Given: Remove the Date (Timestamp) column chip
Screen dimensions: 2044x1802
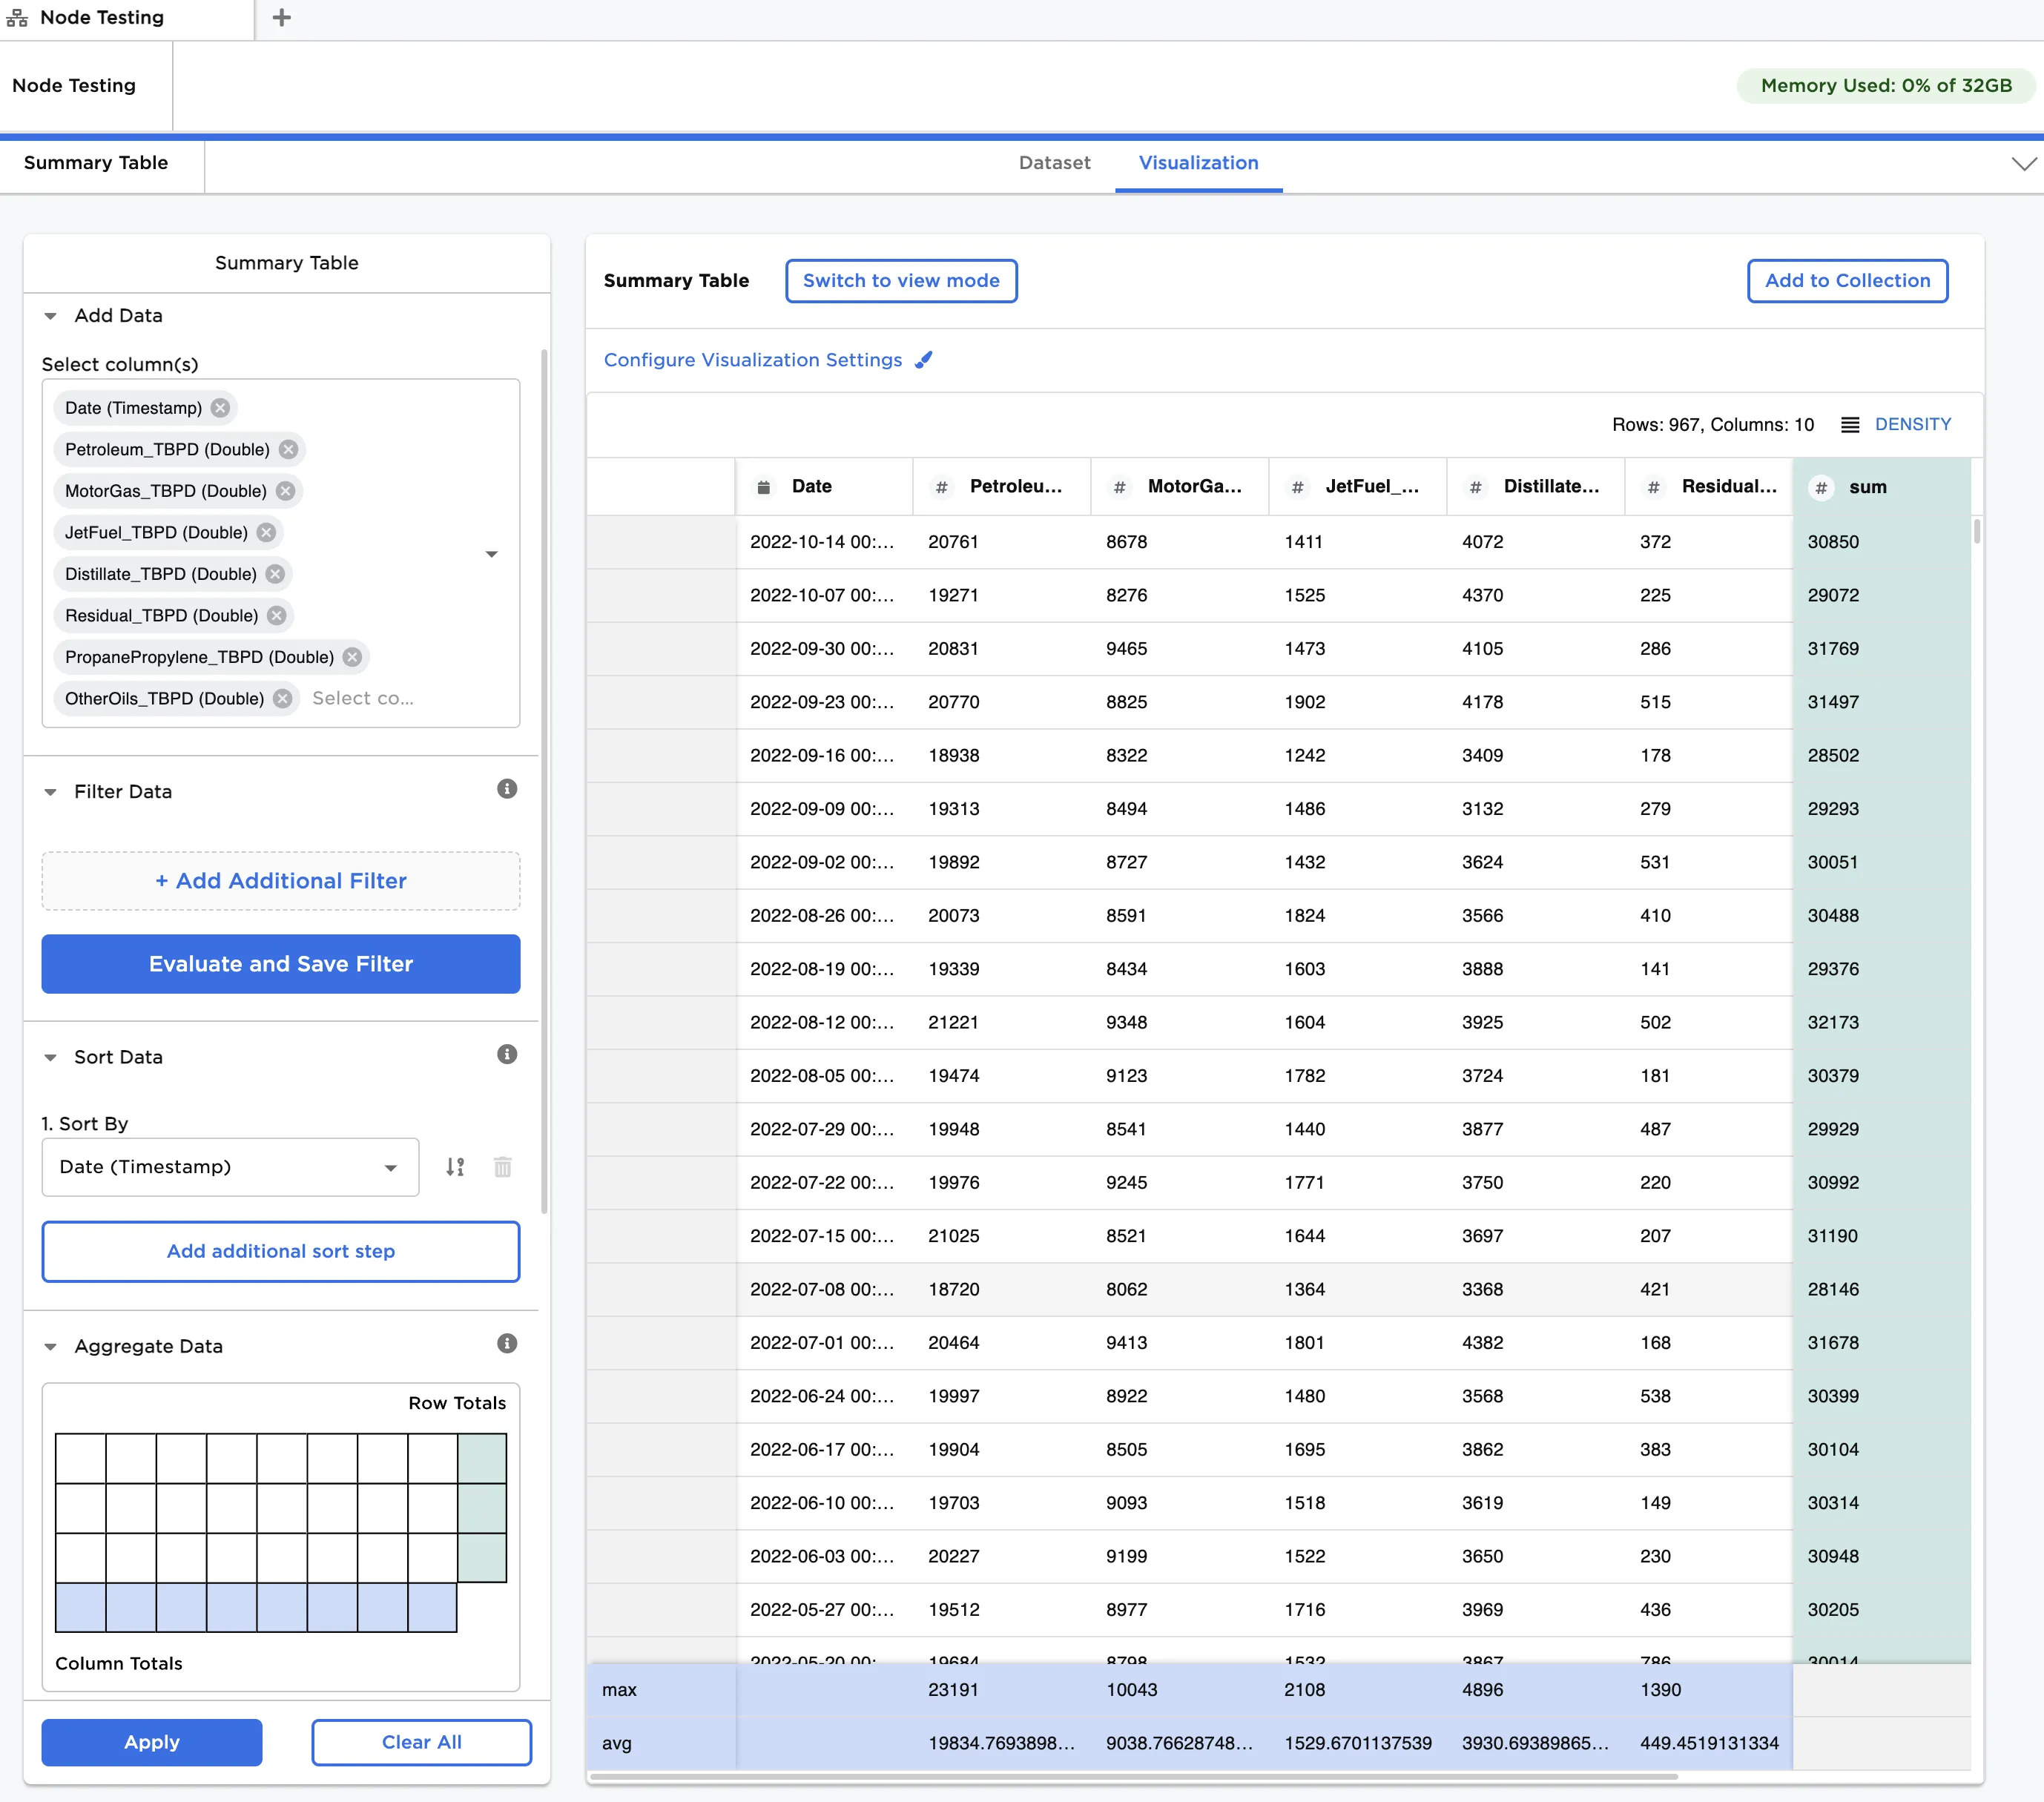Looking at the screenshot, I should [220, 408].
